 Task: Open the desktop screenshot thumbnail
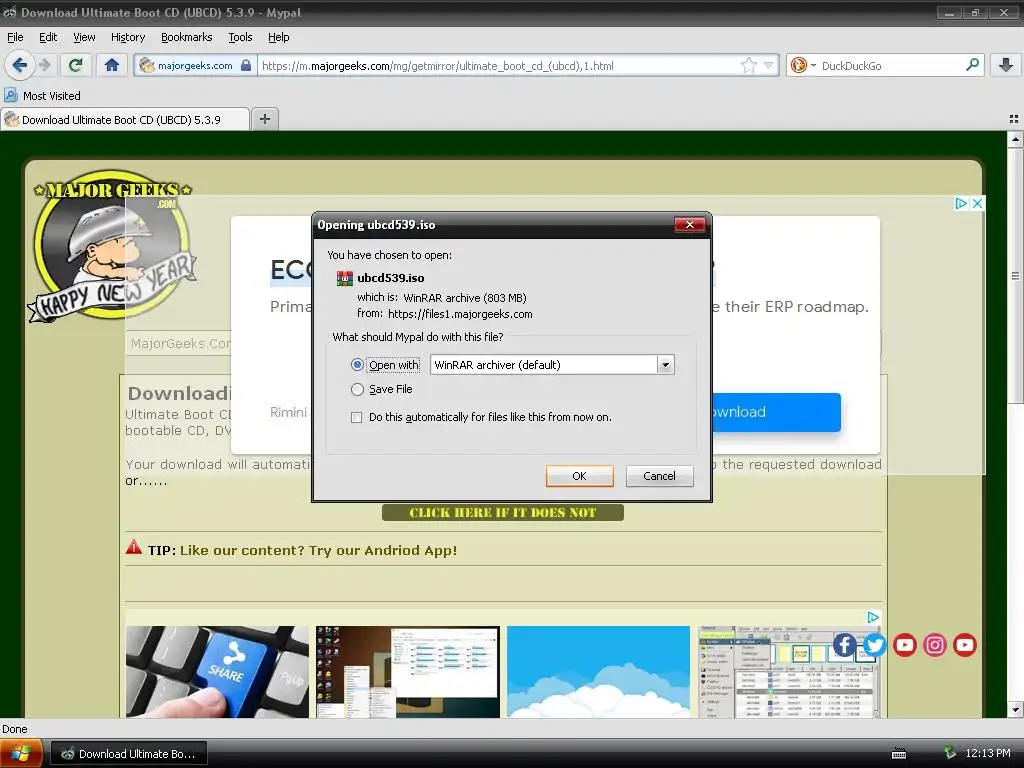click(x=408, y=671)
